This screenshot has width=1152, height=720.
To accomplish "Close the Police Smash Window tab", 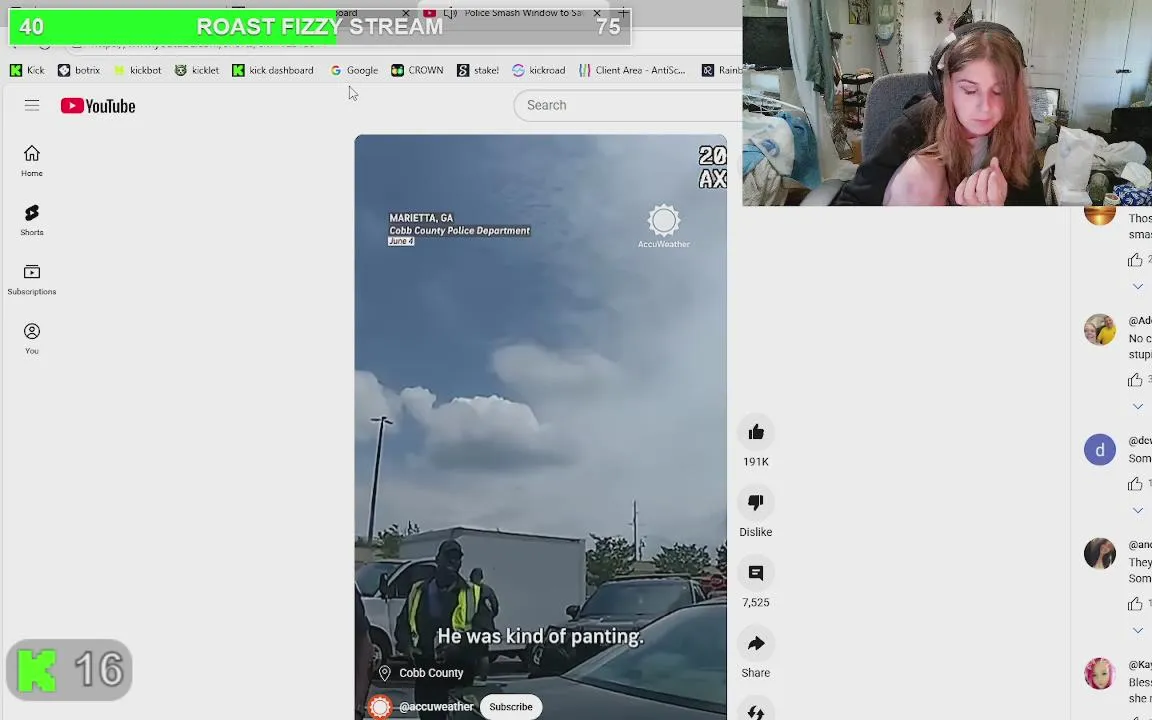I will pyautogui.click(x=597, y=12).
